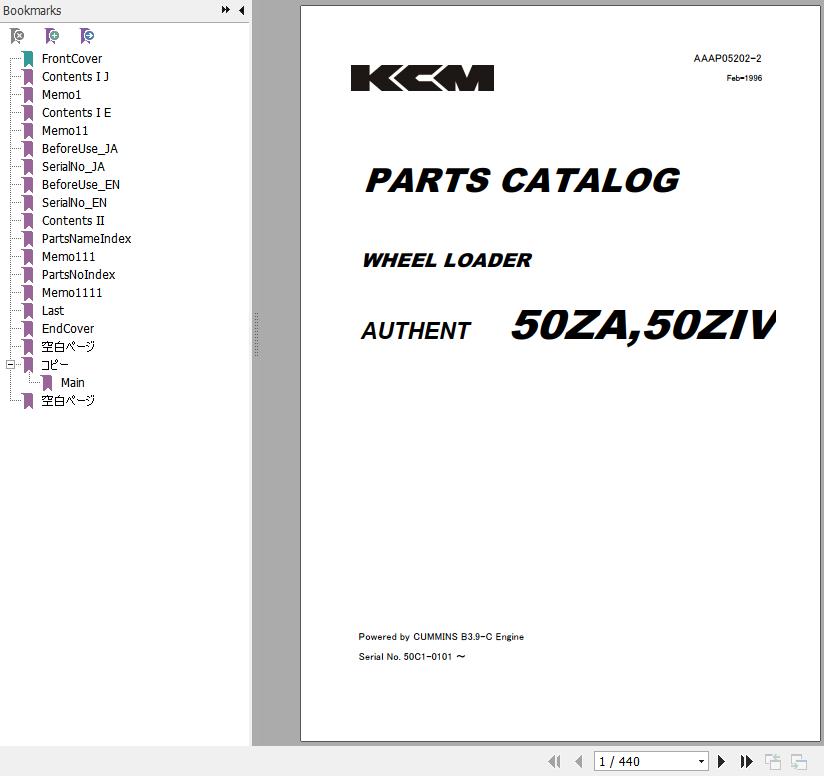
Task: Open the page number dropdown arrow
Action: click(x=701, y=761)
